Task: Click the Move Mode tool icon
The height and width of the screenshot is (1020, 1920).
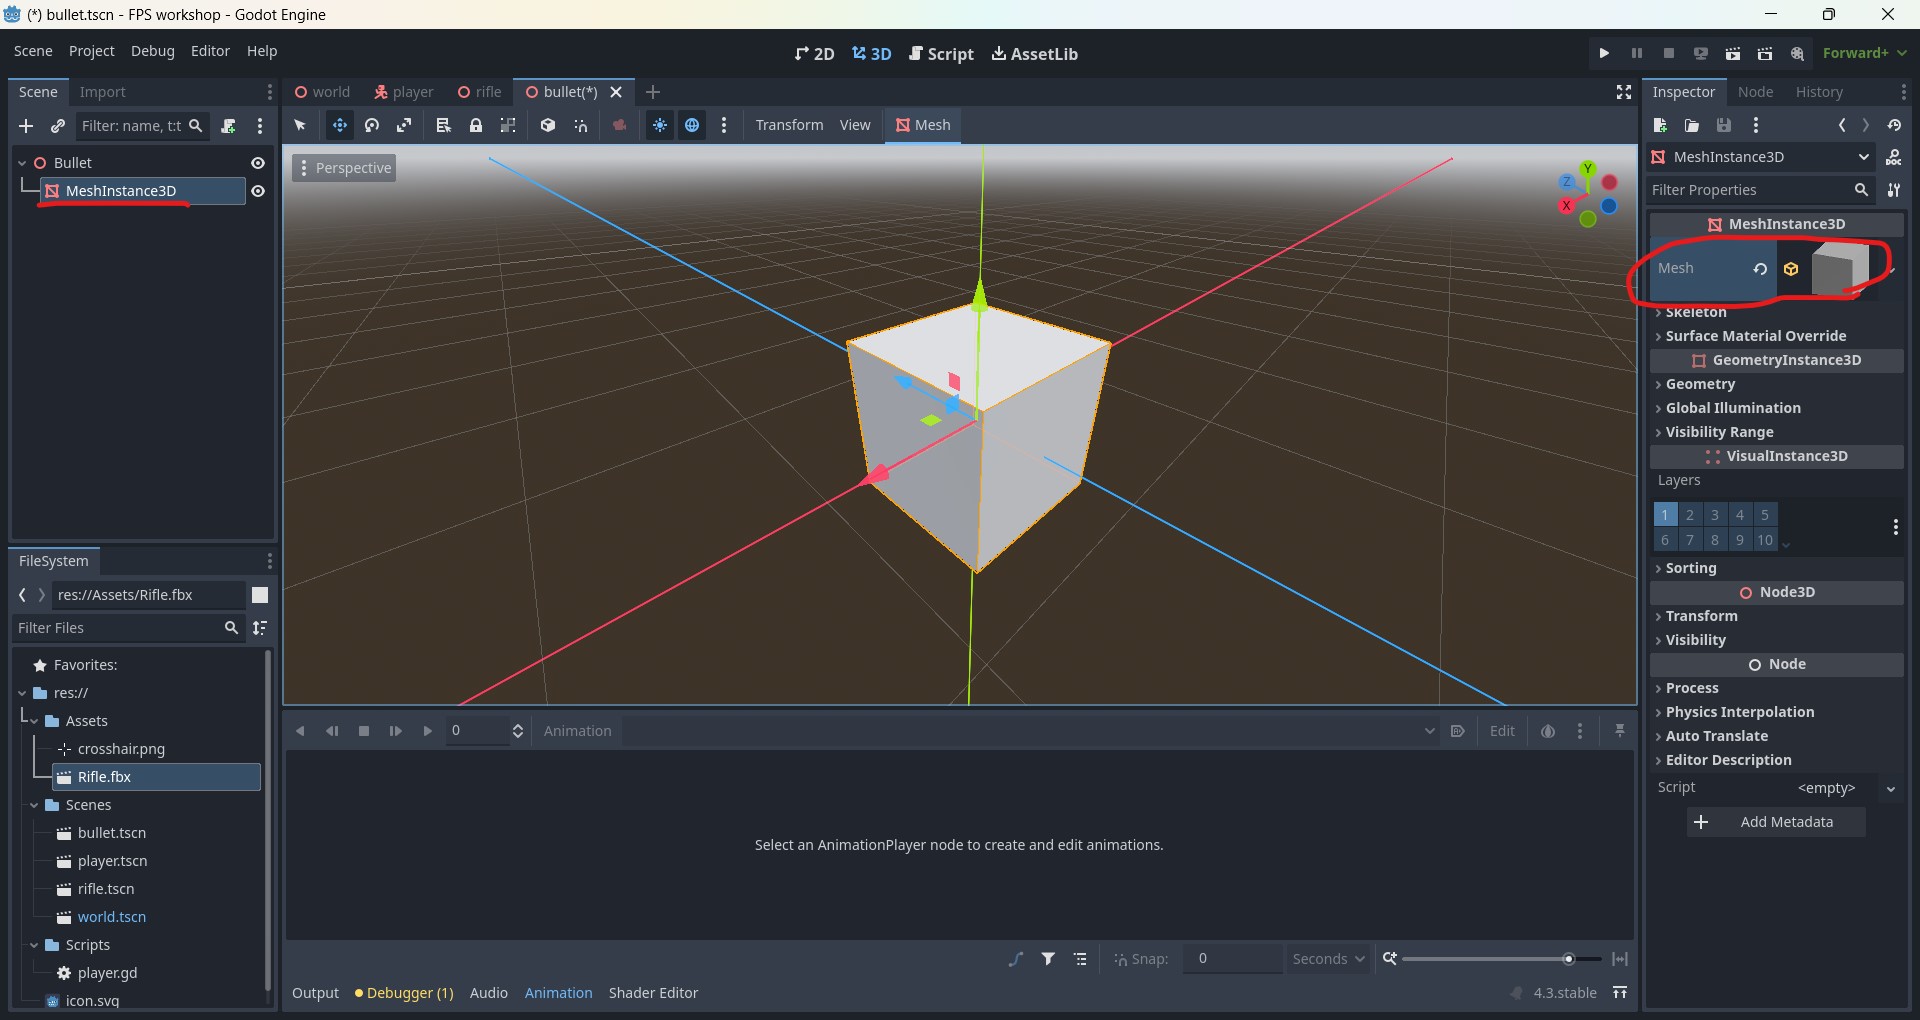Action: (340, 125)
